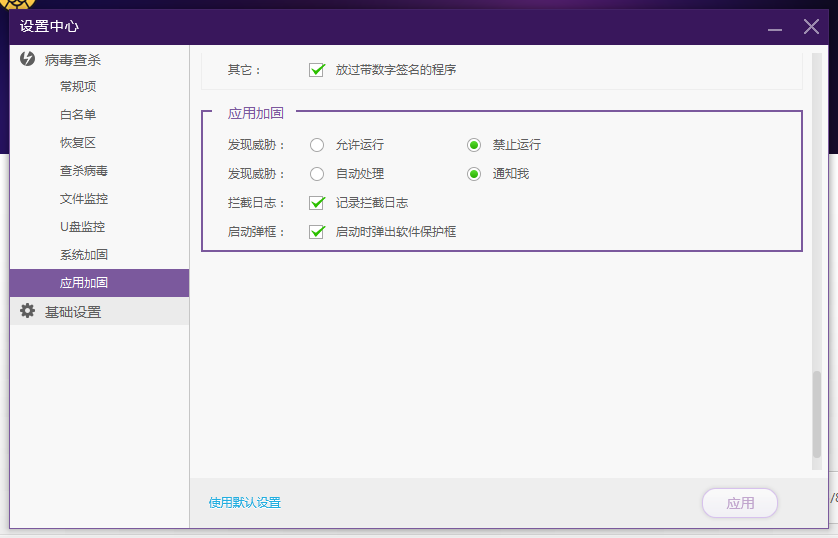The width and height of the screenshot is (838, 538).
Task: Click the basic settings gear icon
Action: click(x=28, y=311)
